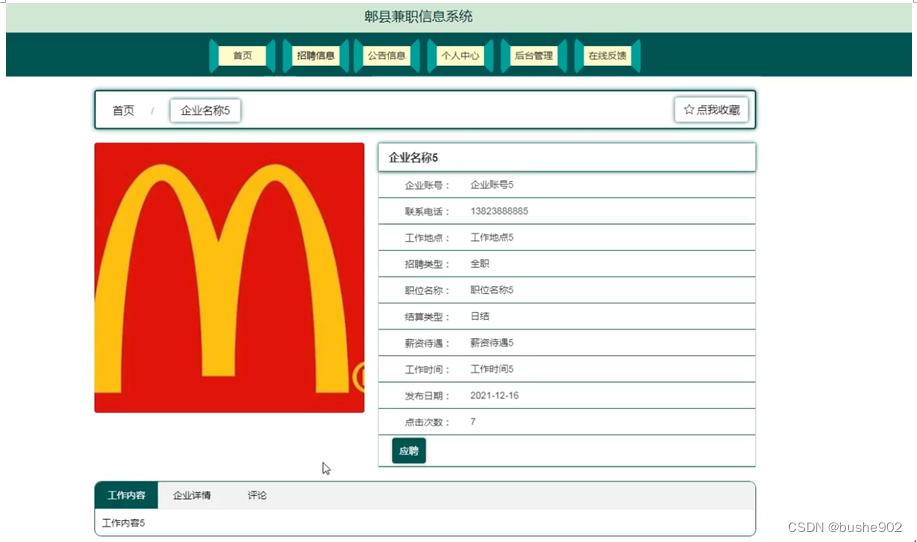Switch to the 工作内容 tab

pyautogui.click(x=126, y=495)
